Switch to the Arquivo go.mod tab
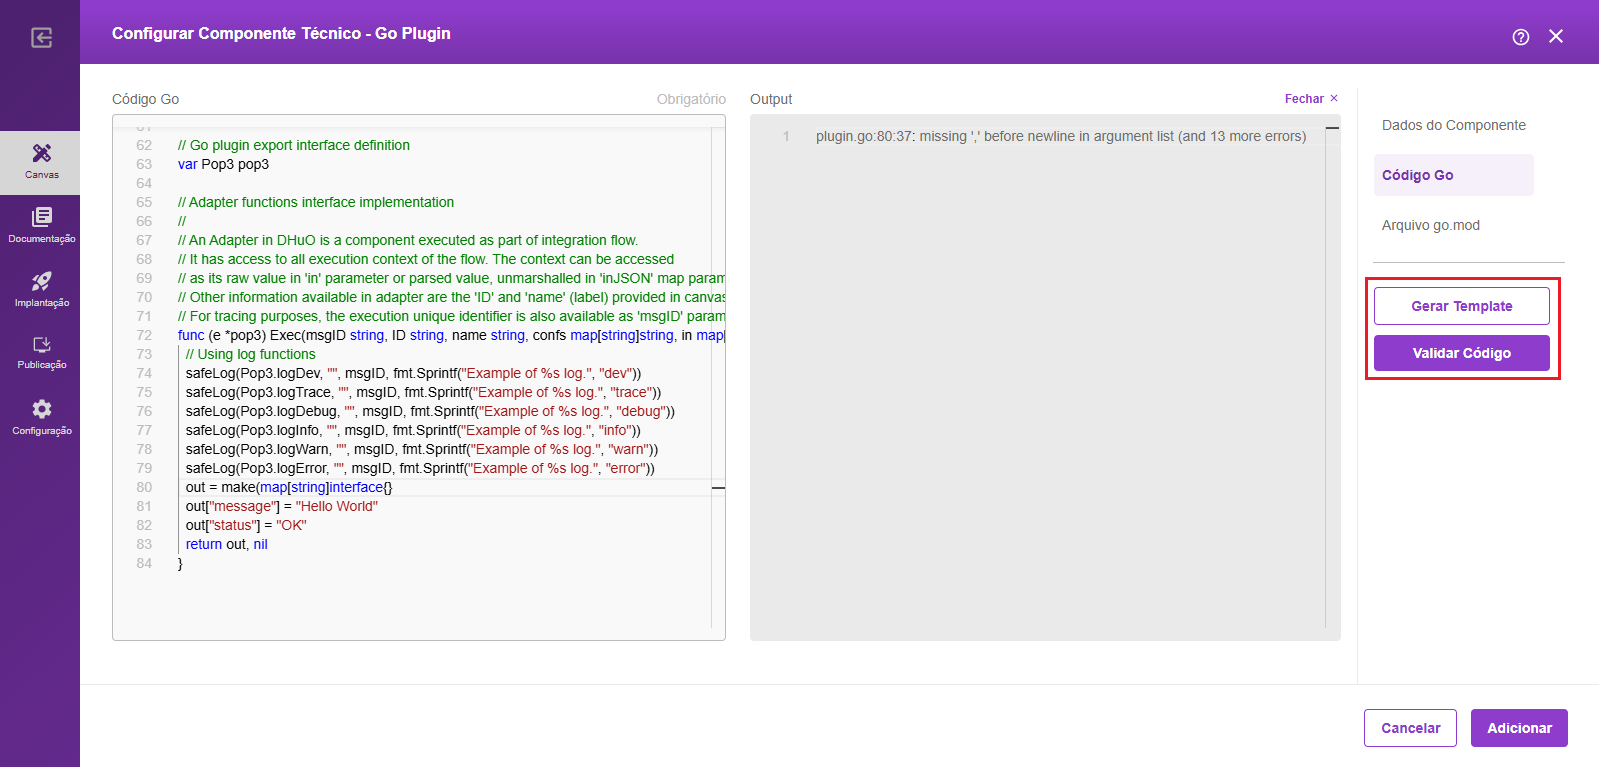 [x=1430, y=225]
